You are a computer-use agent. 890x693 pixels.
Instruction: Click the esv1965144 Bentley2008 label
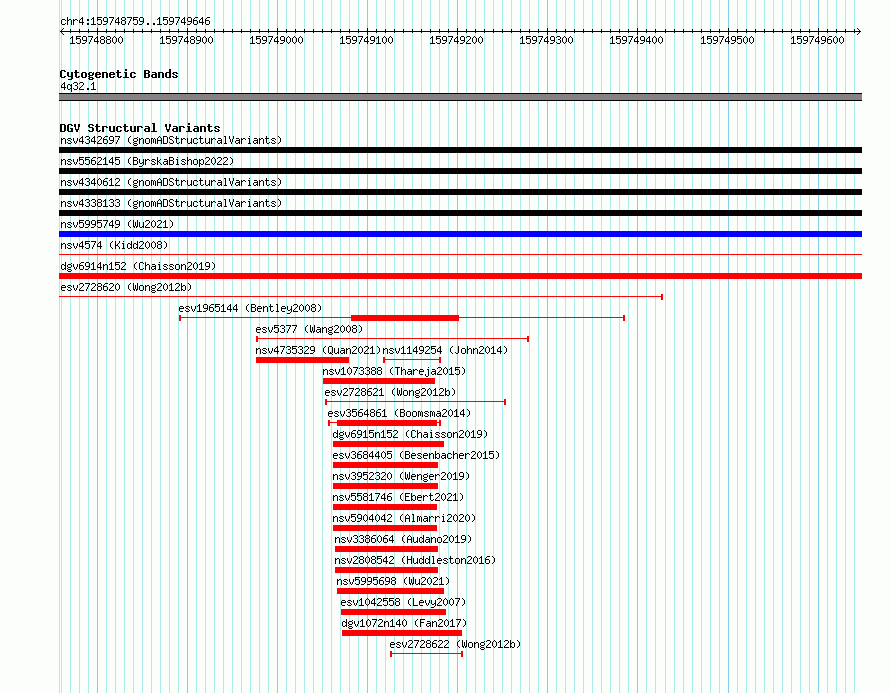250,308
